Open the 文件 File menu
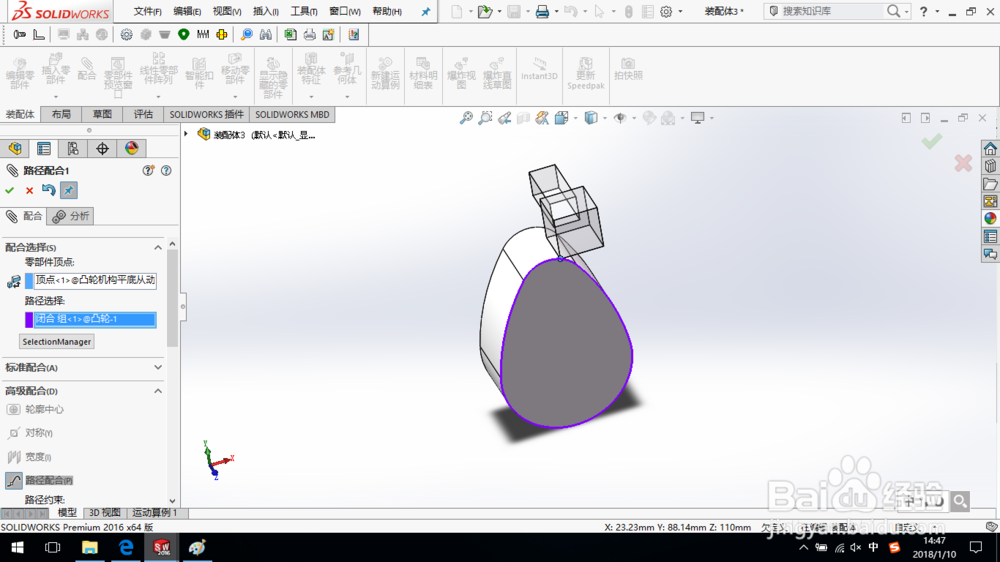Image resolution: width=1000 pixels, height=562 pixels. (147, 11)
